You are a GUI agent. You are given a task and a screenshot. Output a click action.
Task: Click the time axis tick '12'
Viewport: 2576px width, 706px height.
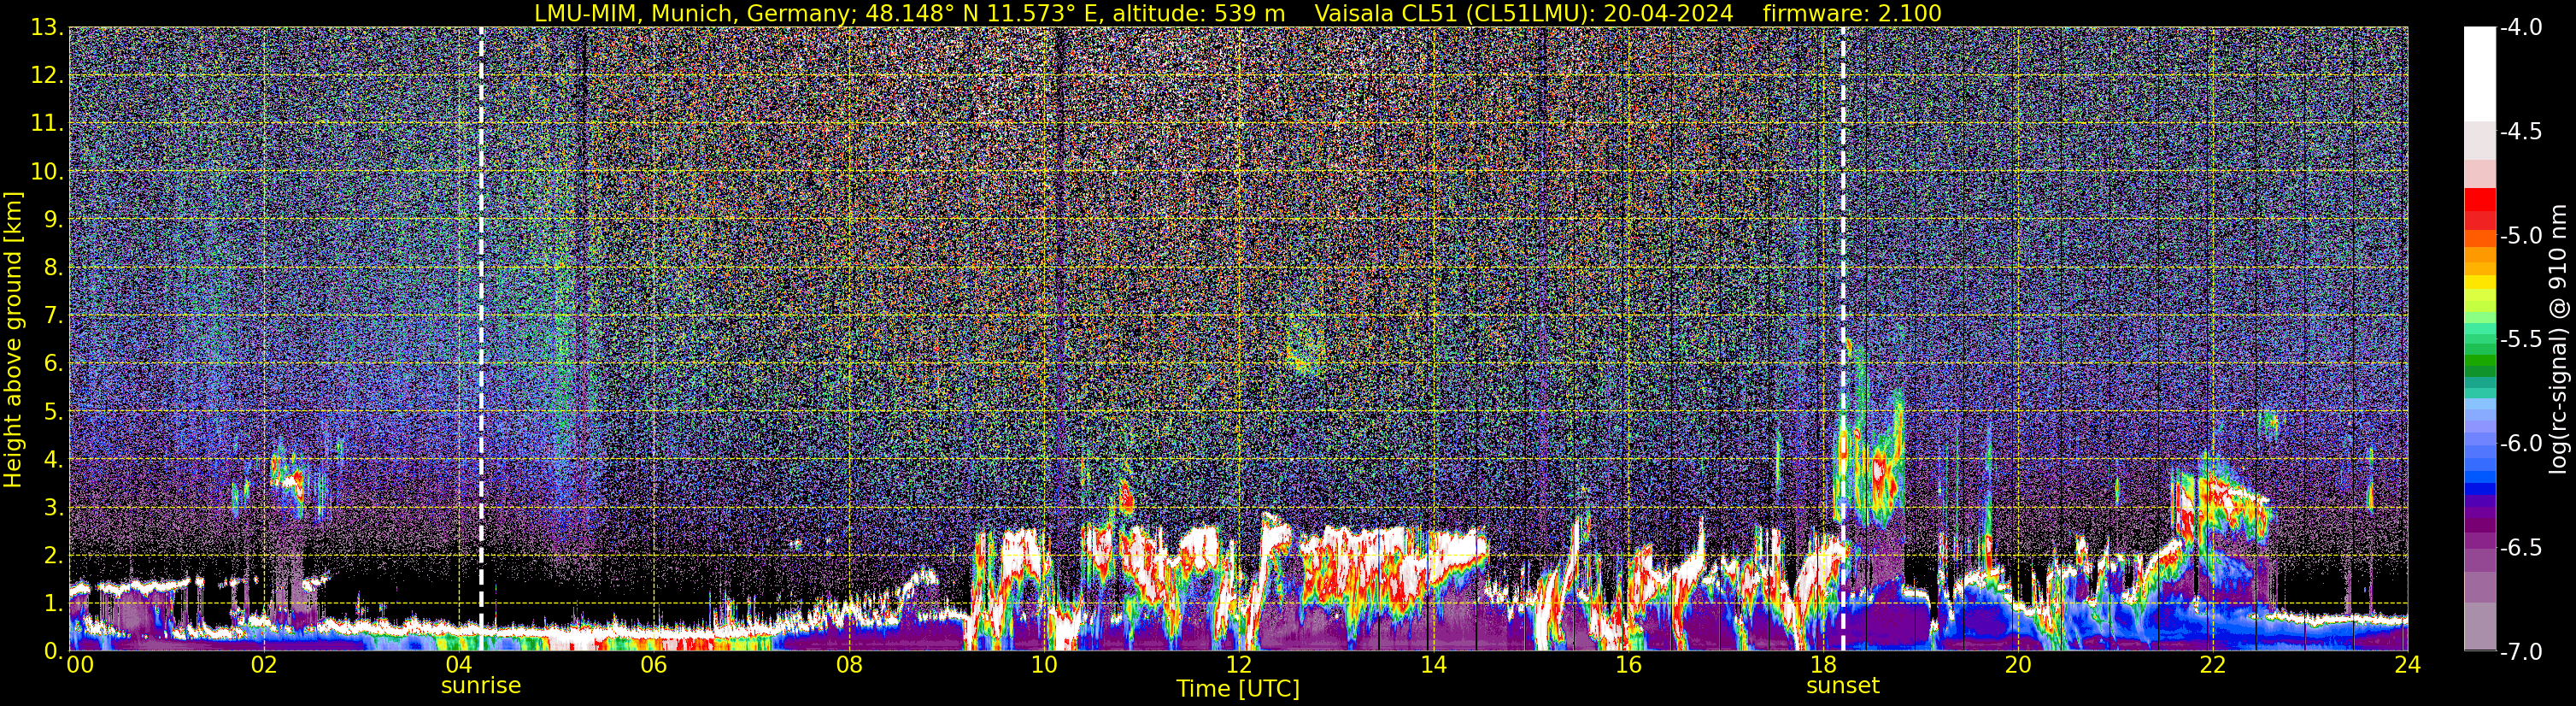click(1238, 666)
